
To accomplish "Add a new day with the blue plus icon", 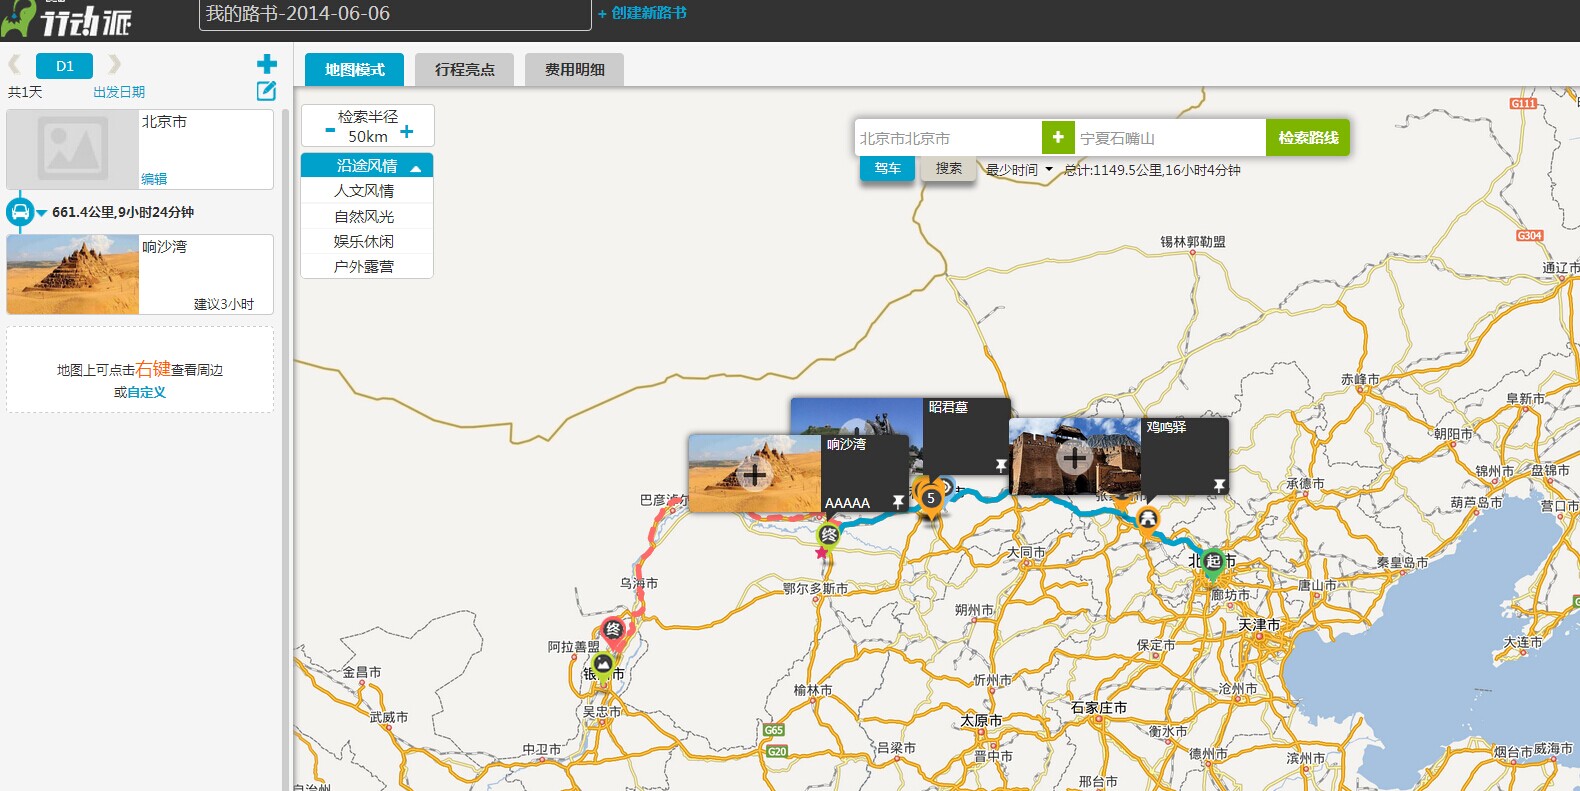I will click(x=266, y=65).
